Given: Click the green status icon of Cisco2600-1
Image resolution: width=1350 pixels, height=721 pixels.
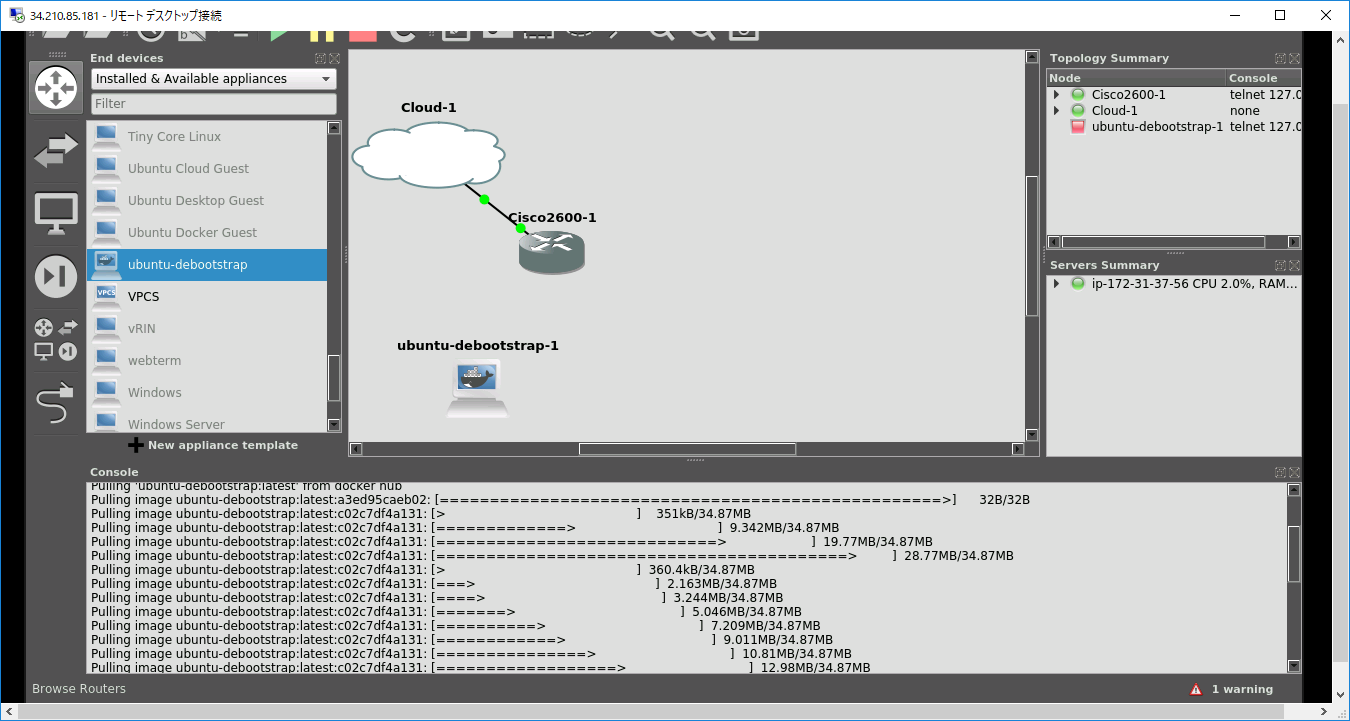Looking at the screenshot, I should (x=1078, y=95).
